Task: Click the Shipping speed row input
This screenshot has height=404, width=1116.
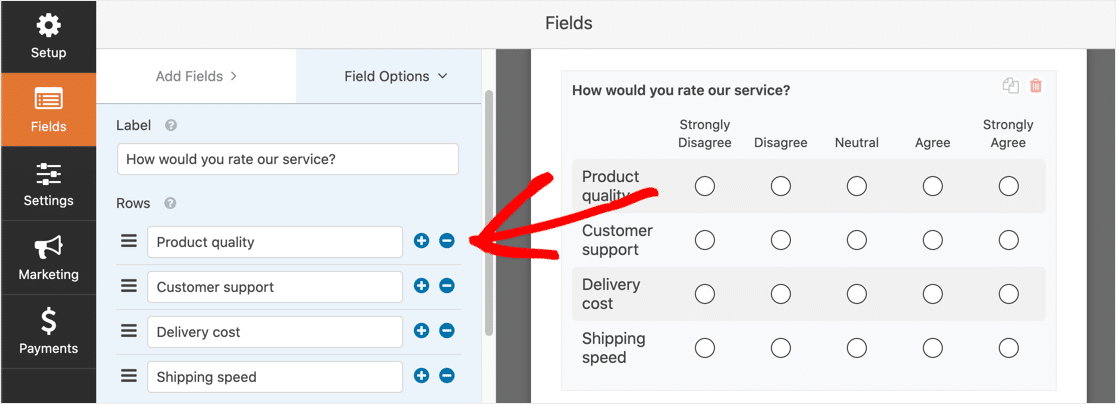Action: (x=275, y=377)
